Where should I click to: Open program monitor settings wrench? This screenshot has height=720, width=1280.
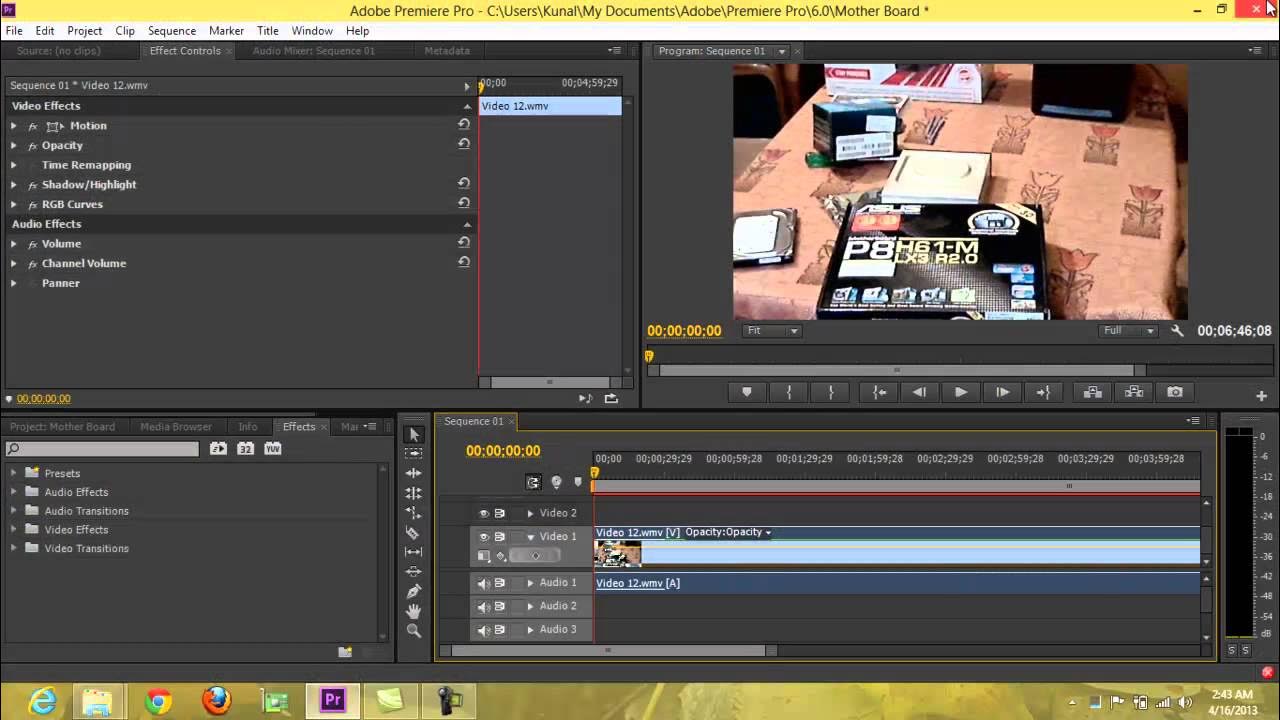click(1177, 330)
